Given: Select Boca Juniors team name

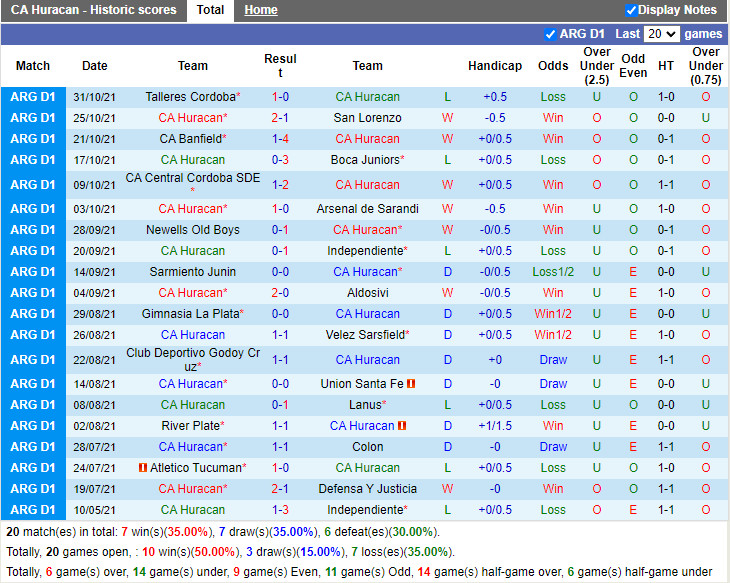Looking at the screenshot, I should click(x=365, y=160).
